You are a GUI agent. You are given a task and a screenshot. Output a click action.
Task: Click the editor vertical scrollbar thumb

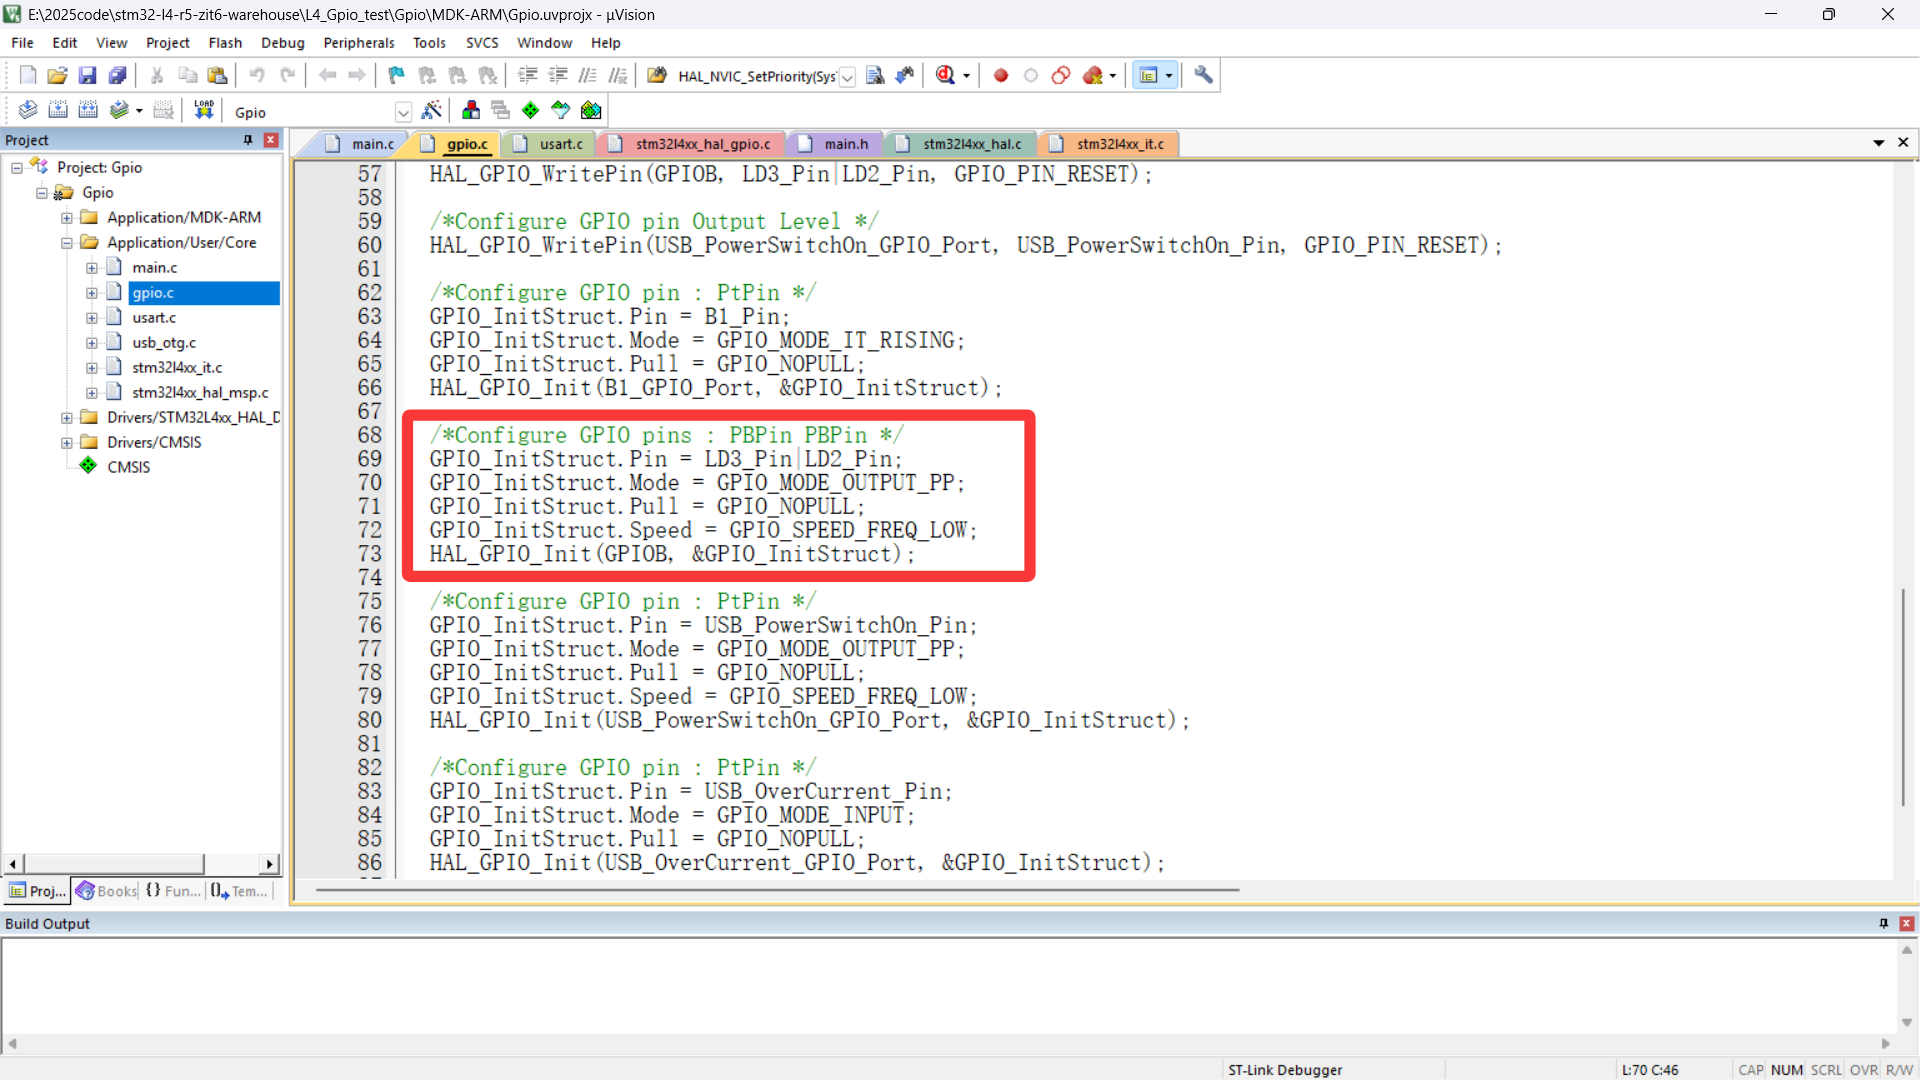1903,697
